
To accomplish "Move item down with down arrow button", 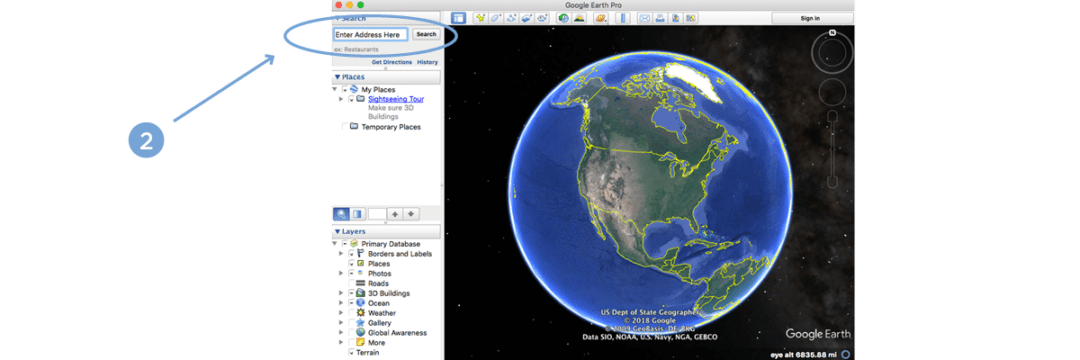I will [411, 214].
